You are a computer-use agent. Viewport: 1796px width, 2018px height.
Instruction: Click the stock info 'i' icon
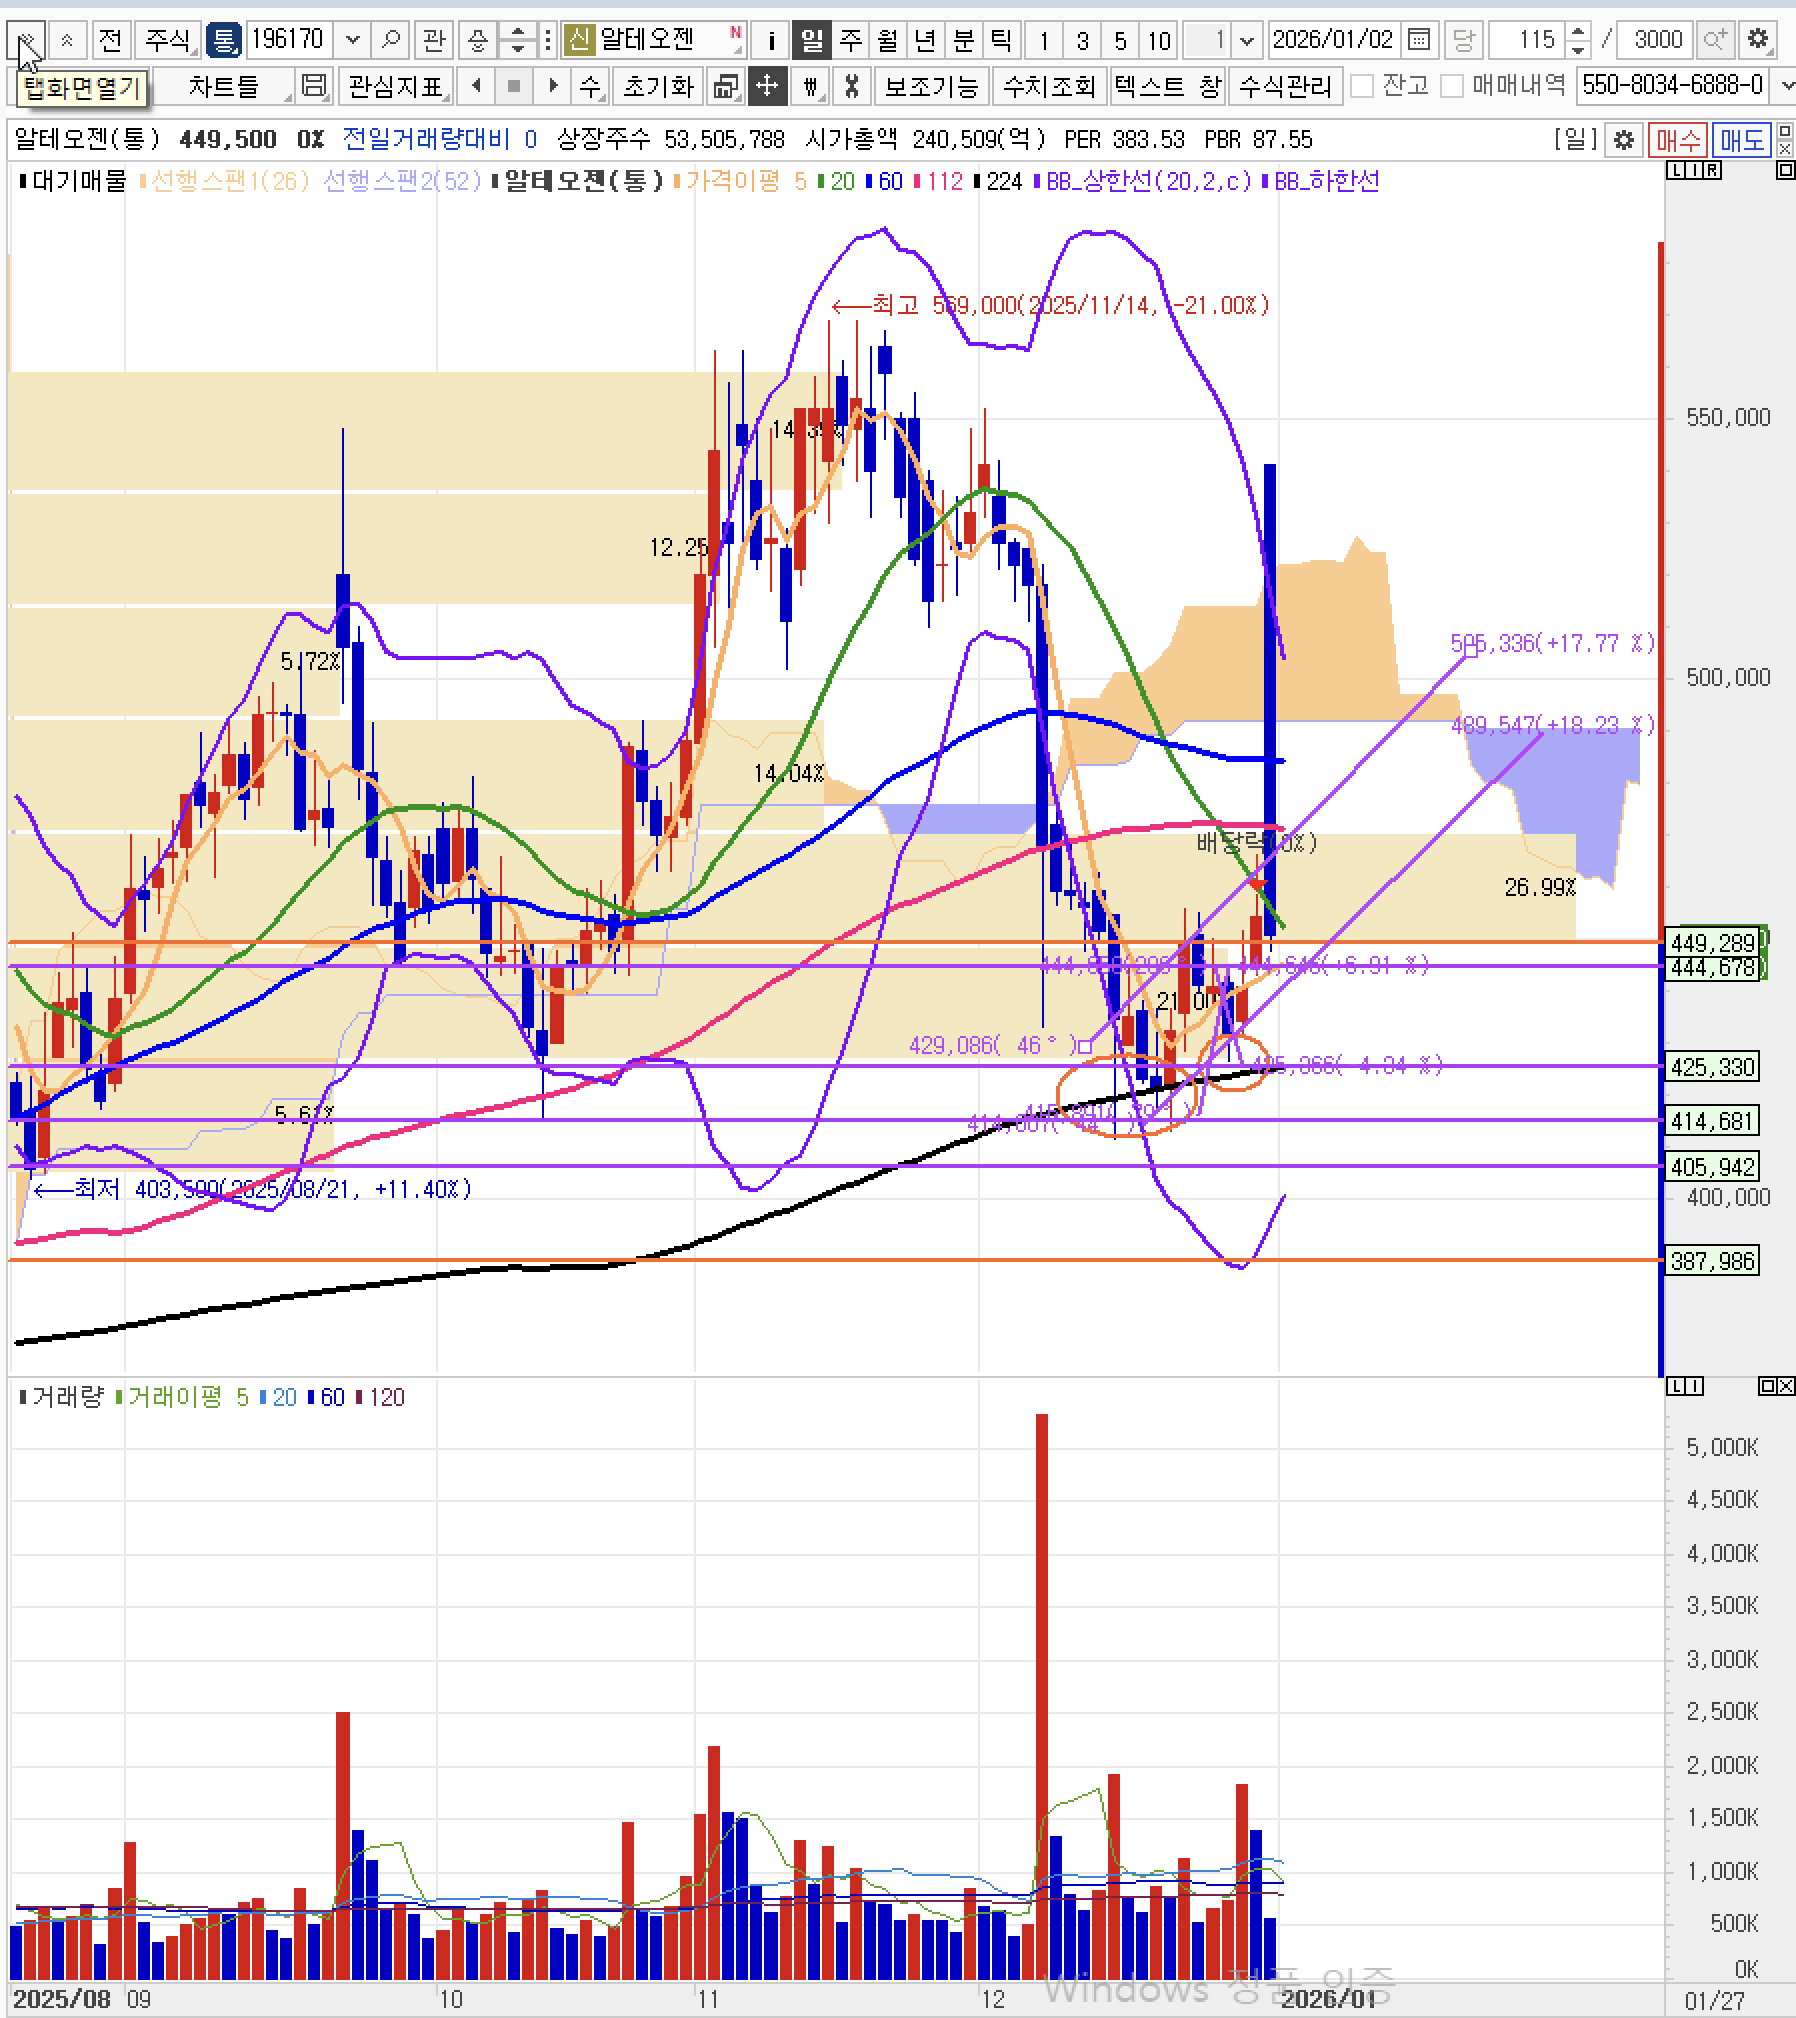(x=771, y=40)
